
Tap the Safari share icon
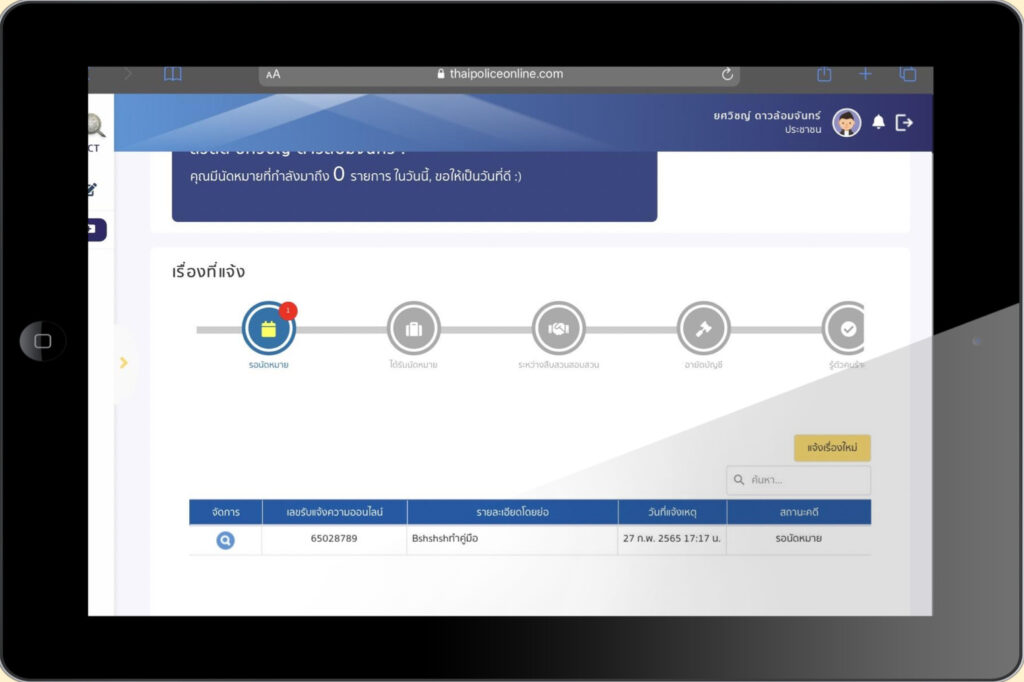tap(824, 74)
